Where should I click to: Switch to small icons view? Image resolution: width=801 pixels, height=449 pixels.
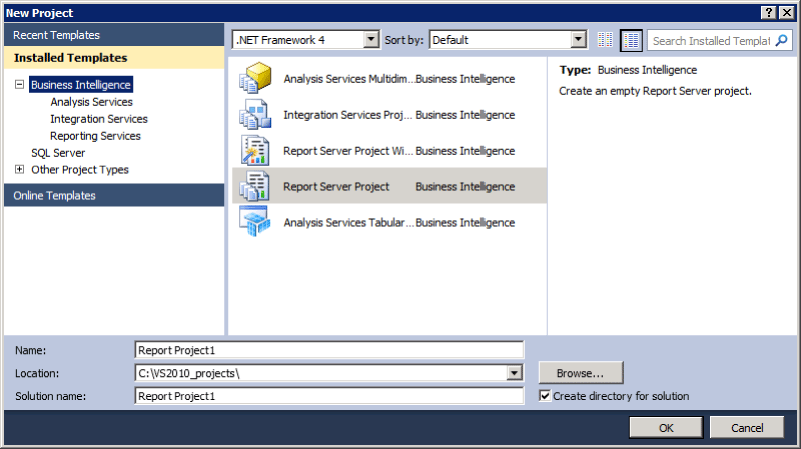pyautogui.click(x=605, y=40)
